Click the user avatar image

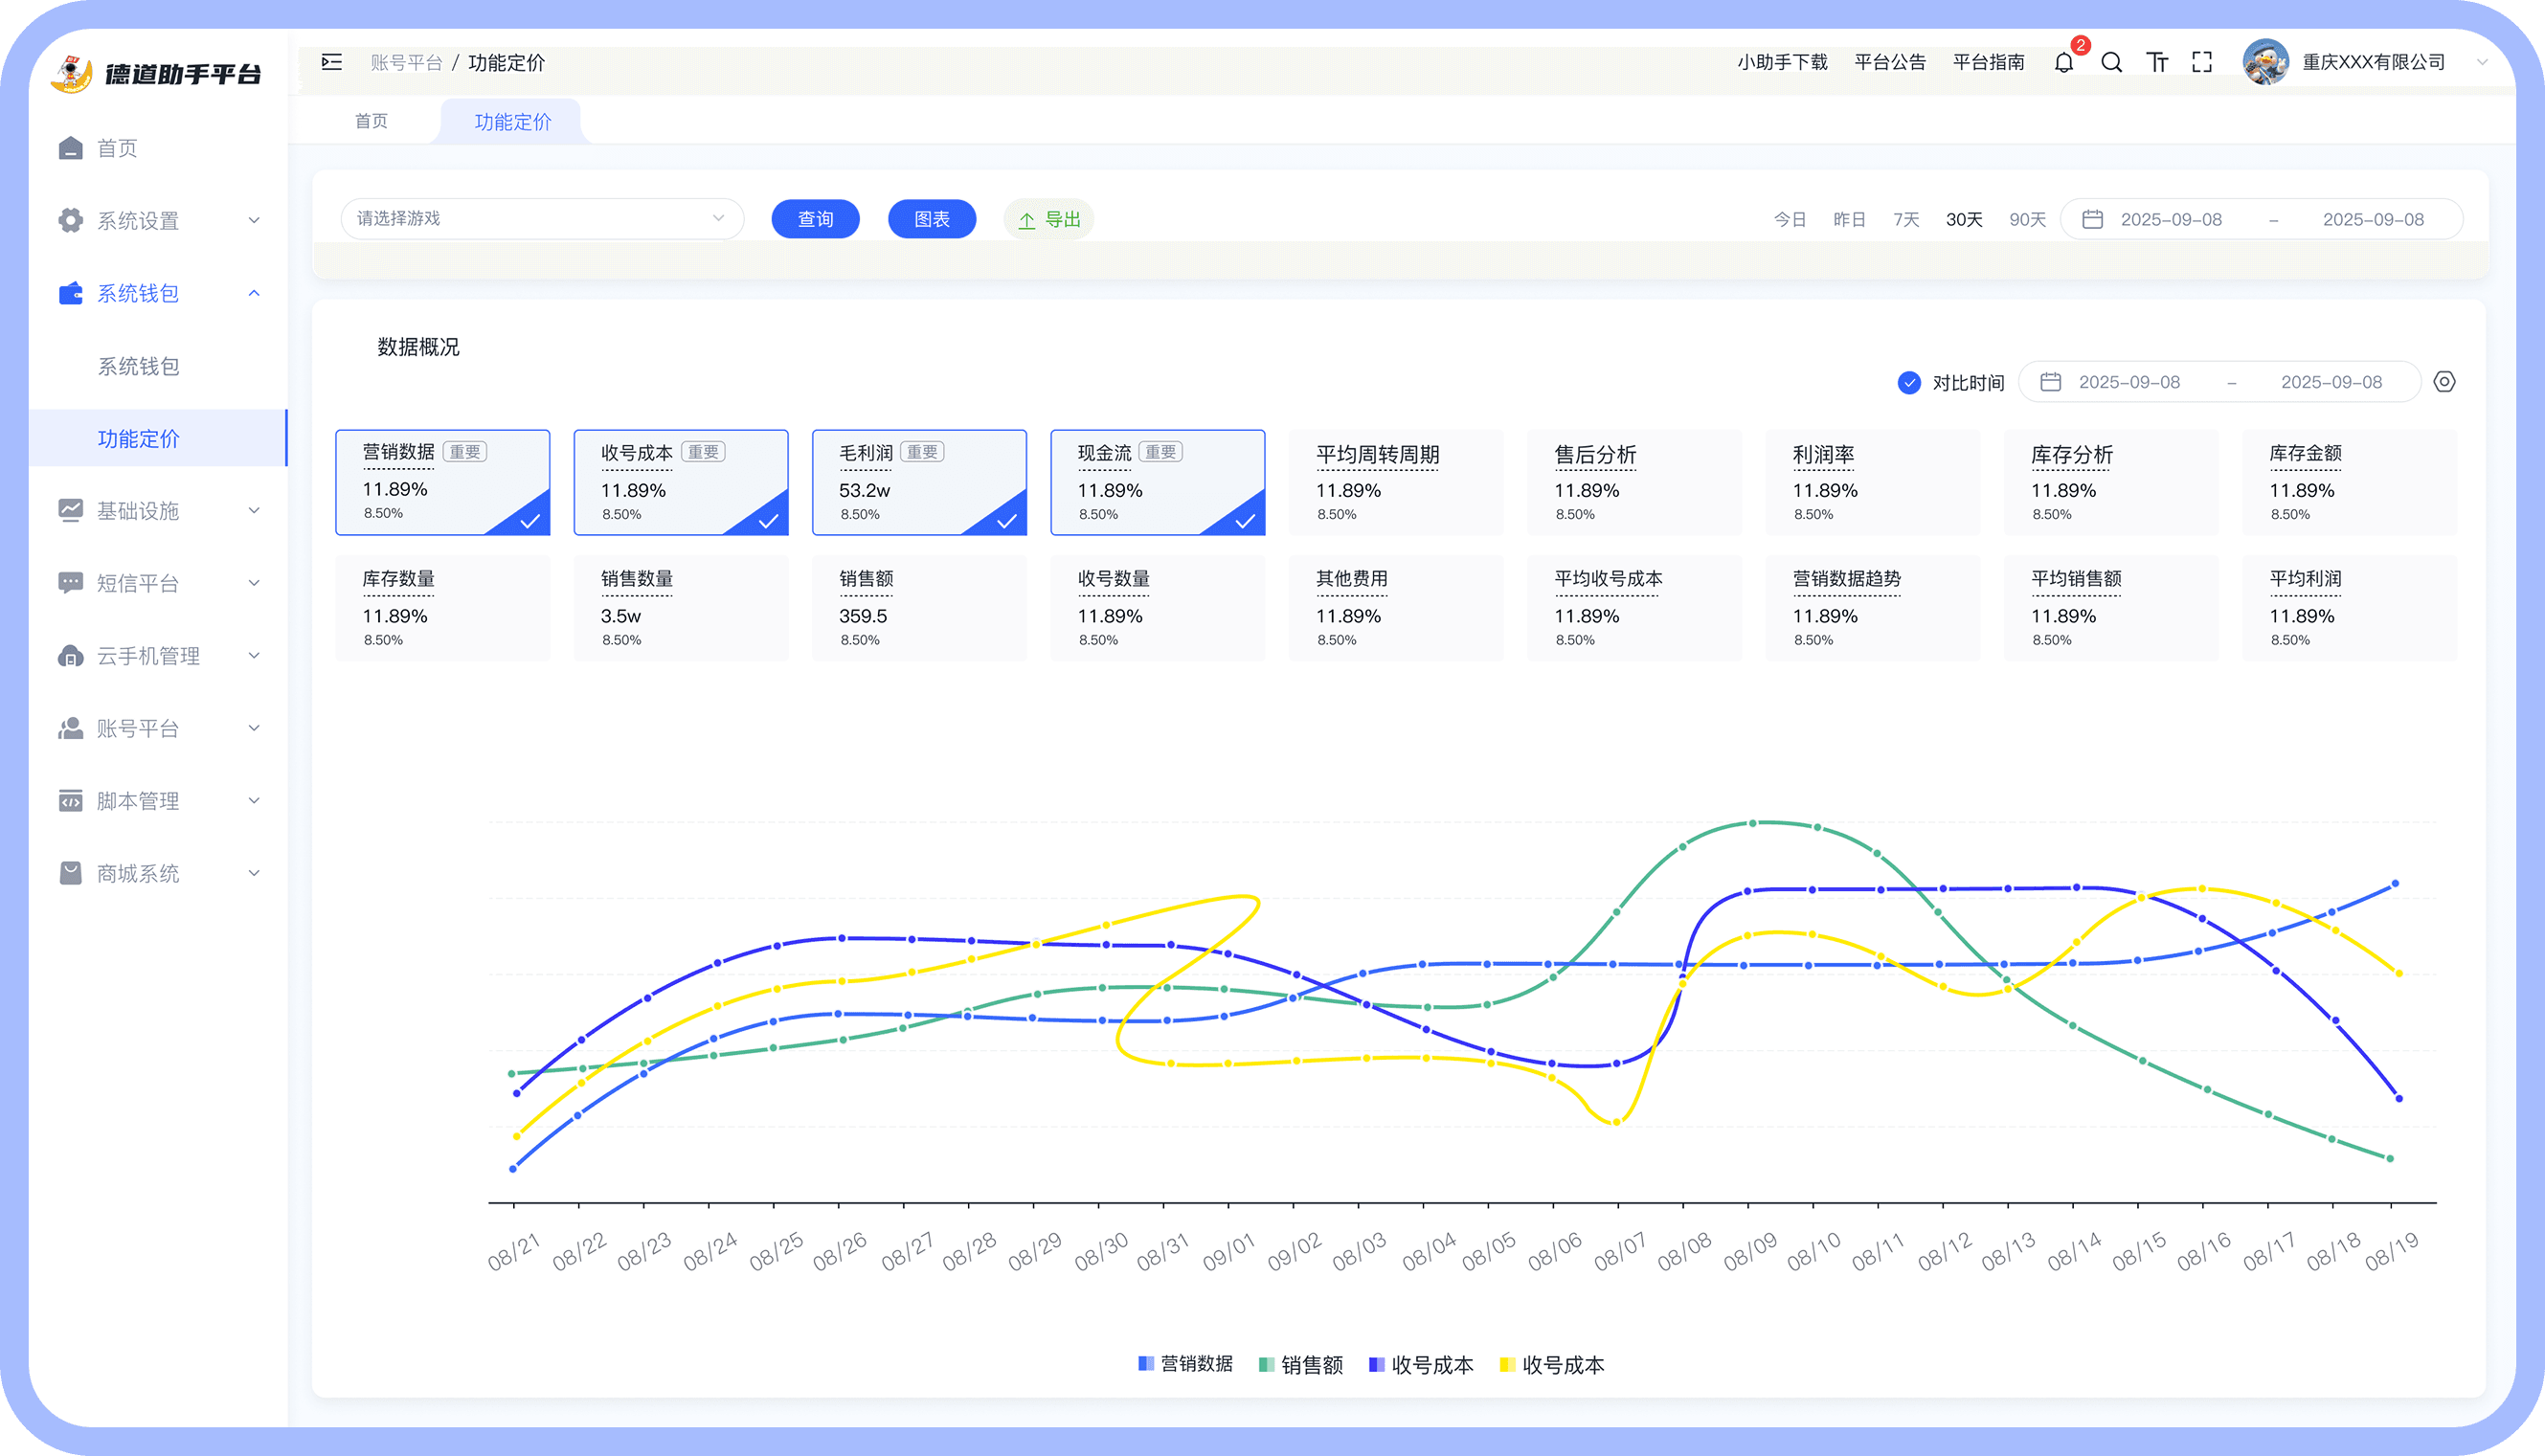click(x=2265, y=62)
